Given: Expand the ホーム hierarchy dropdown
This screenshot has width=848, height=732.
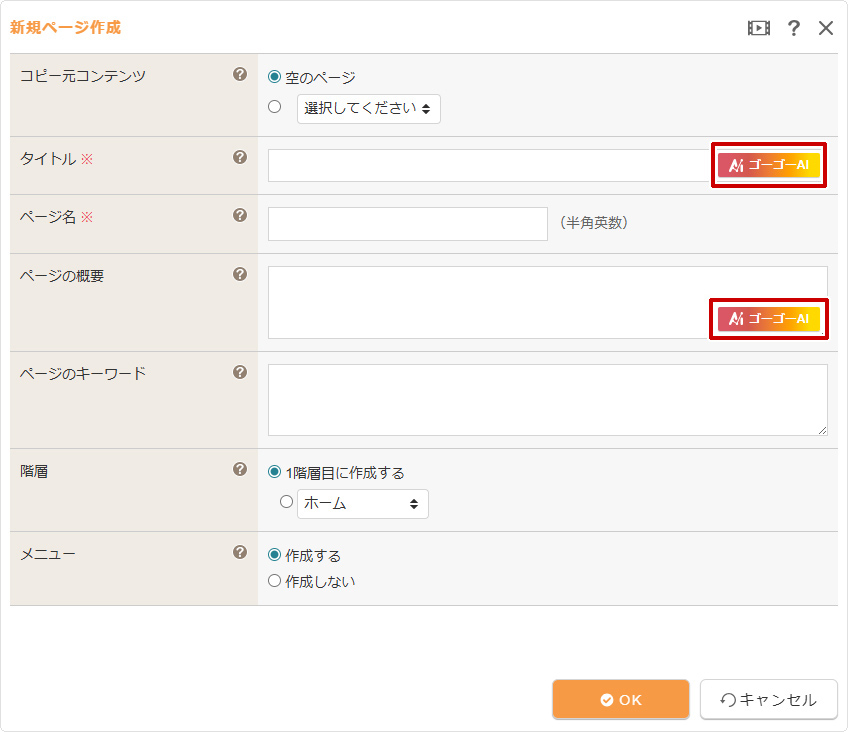Looking at the screenshot, I should [x=362, y=504].
